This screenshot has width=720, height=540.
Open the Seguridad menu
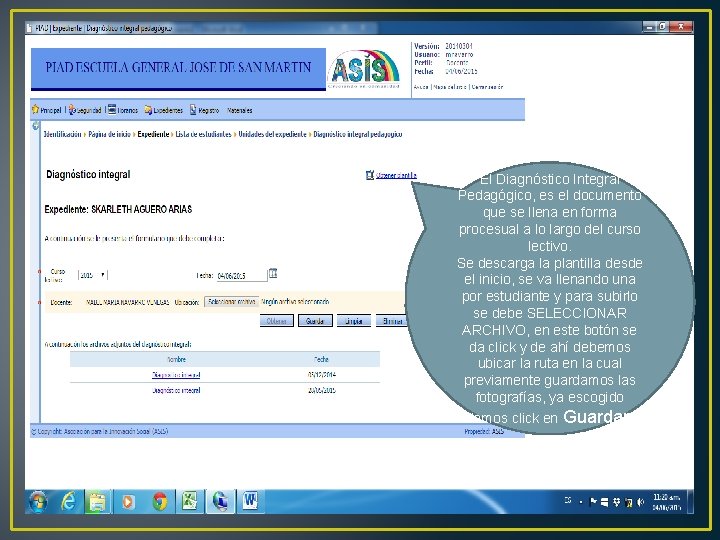(89, 110)
